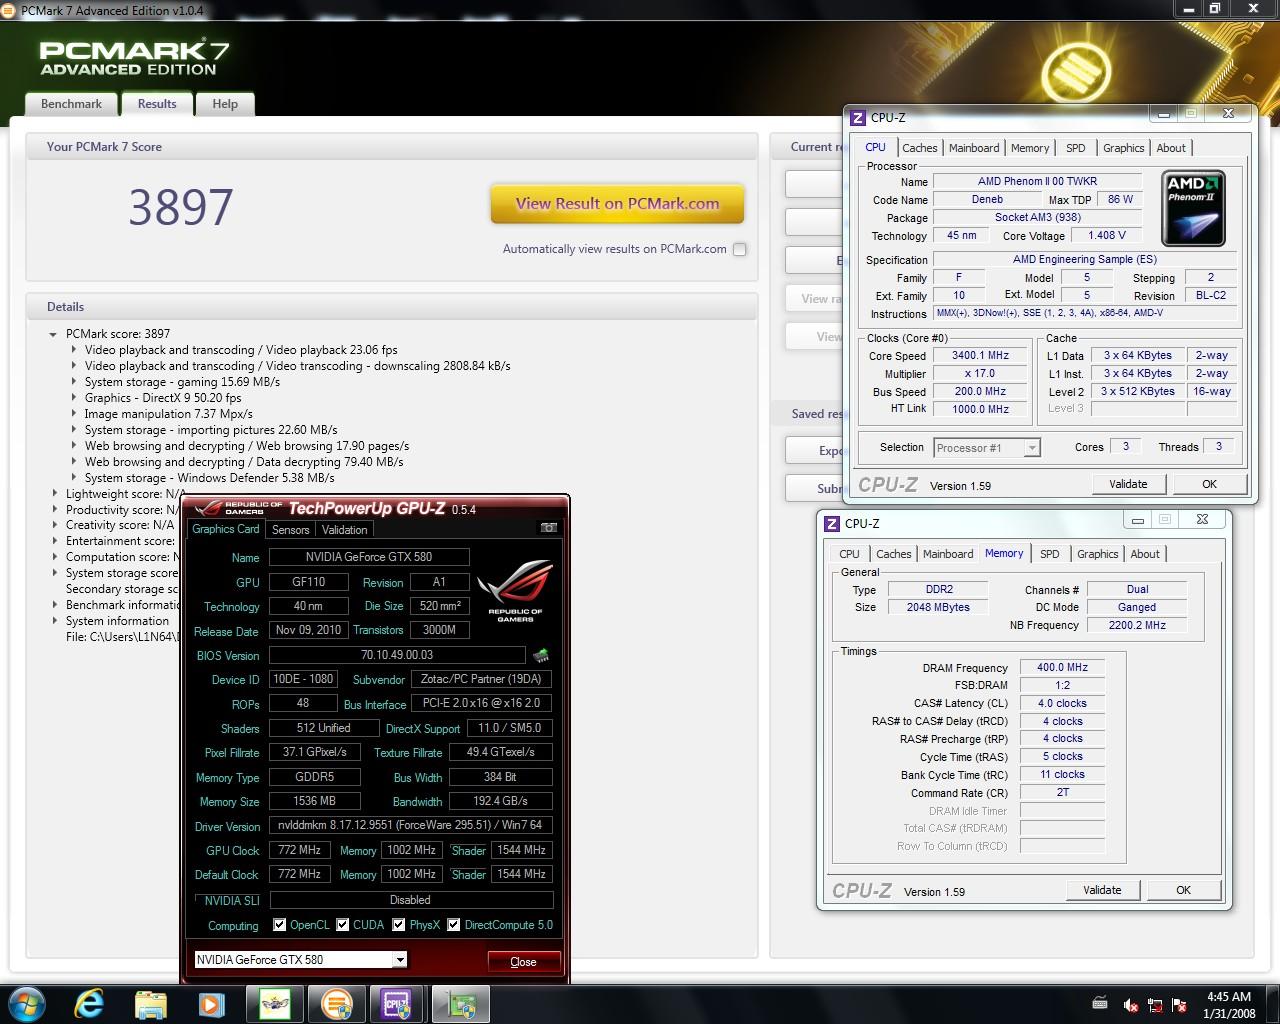Collapse the PCMark score 3897 tree node

point(53,334)
